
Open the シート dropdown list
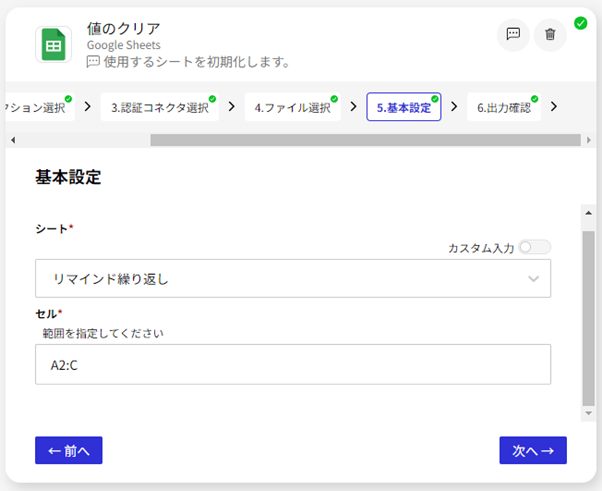click(292, 278)
